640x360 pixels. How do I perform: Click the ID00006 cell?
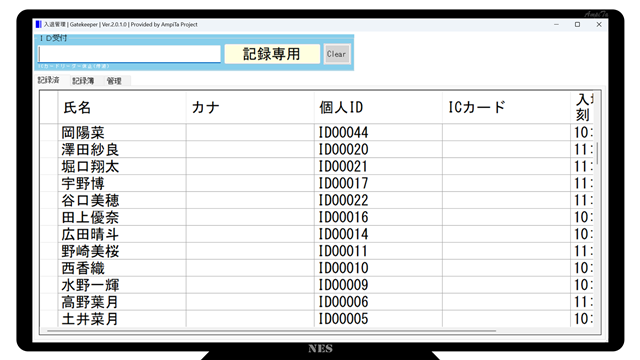(x=378, y=302)
